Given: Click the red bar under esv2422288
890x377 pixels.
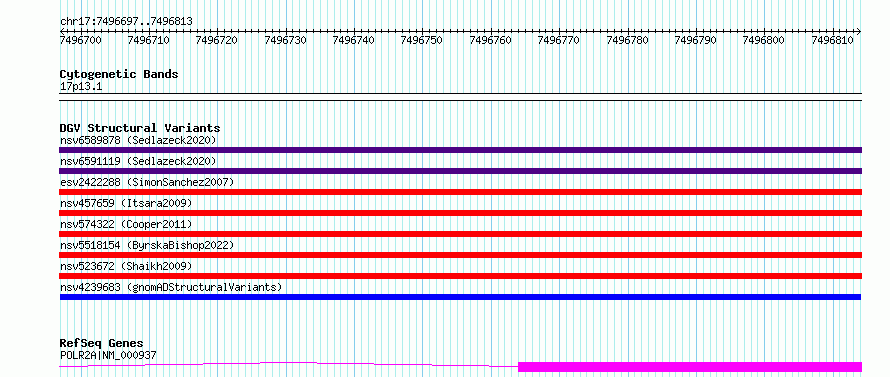Looking at the screenshot, I should pos(460,192).
